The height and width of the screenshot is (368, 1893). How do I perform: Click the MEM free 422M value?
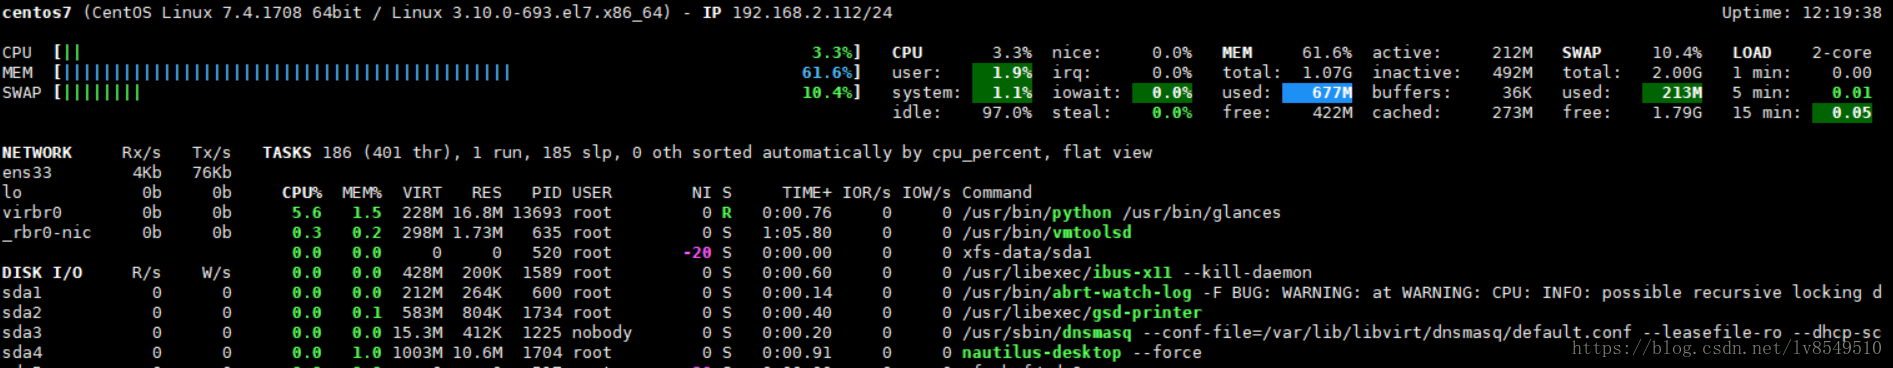(x=1332, y=112)
